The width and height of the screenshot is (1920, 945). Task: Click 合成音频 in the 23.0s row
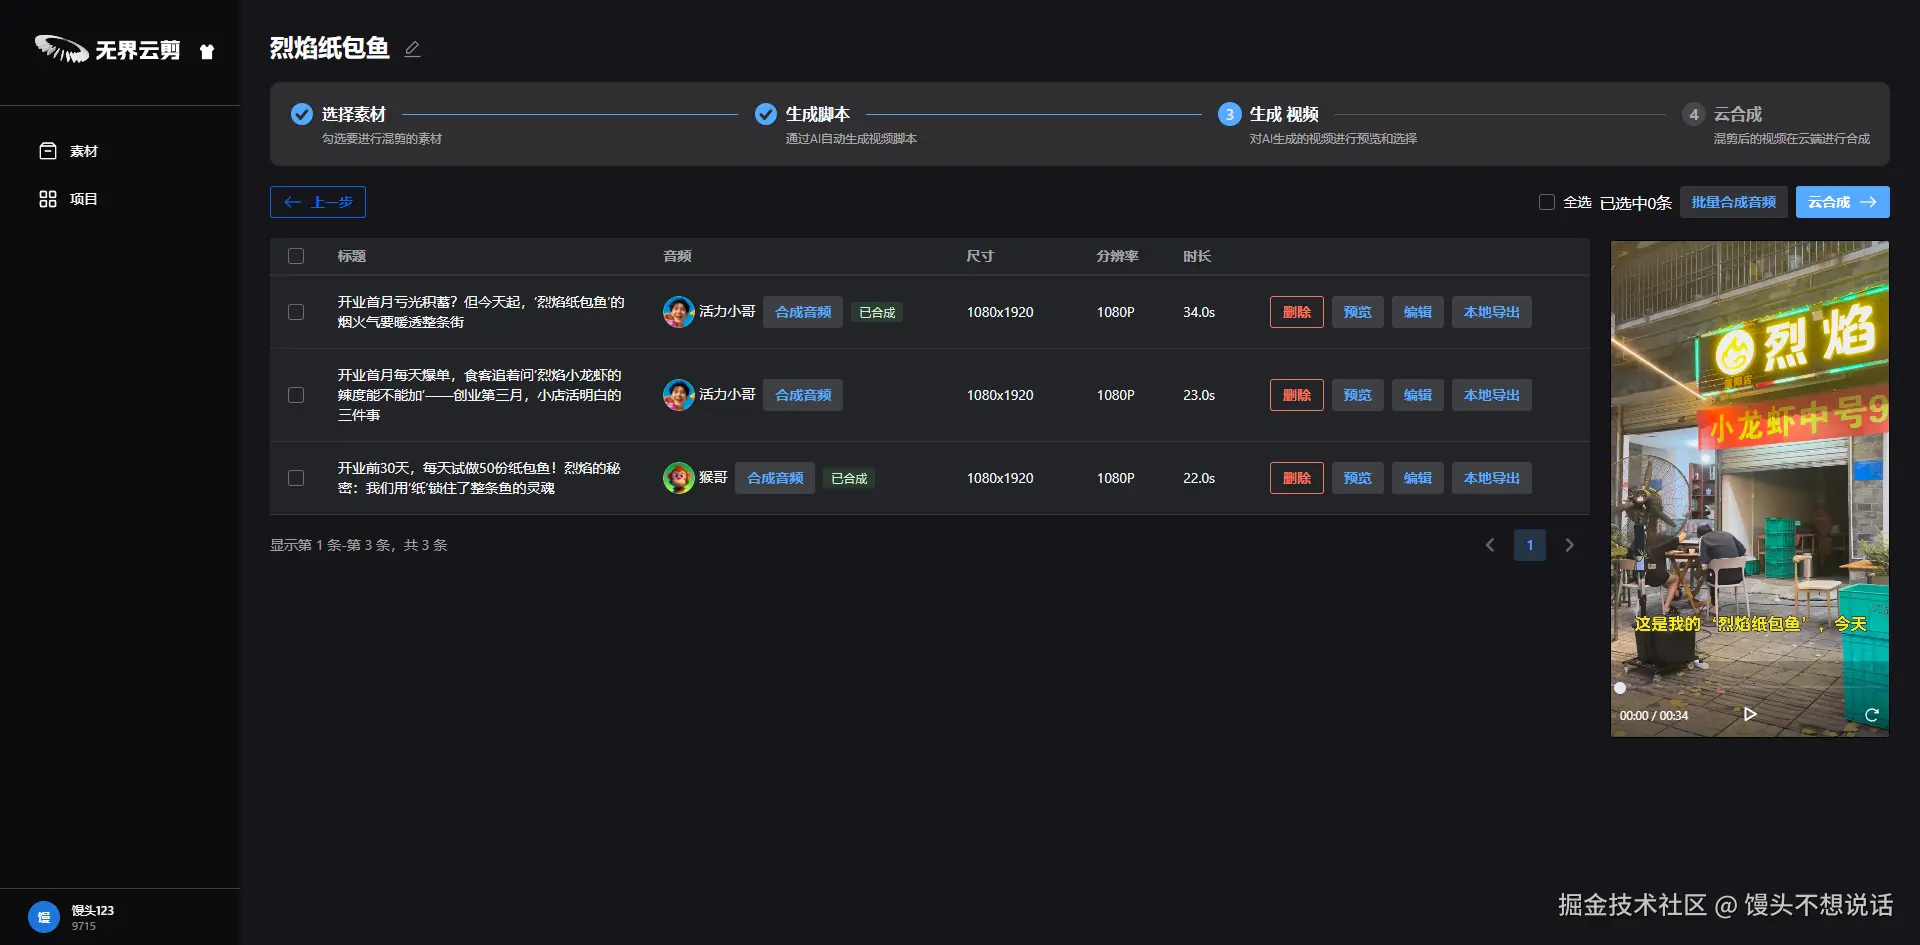pyautogui.click(x=803, y=395)
